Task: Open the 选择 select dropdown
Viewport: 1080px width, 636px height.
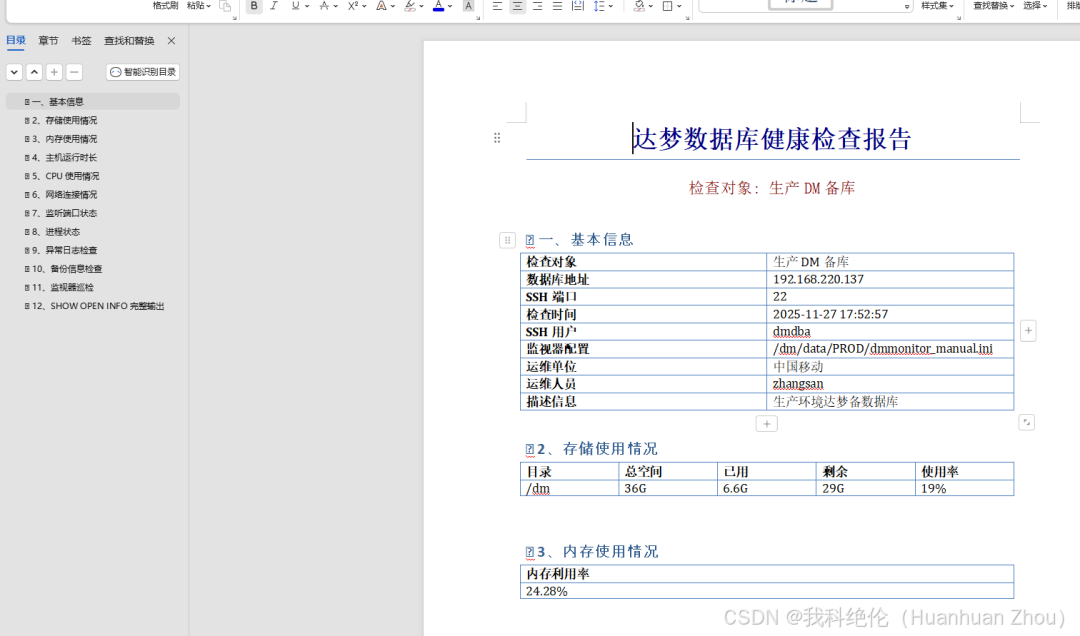Action: [x=1035, y=6]
